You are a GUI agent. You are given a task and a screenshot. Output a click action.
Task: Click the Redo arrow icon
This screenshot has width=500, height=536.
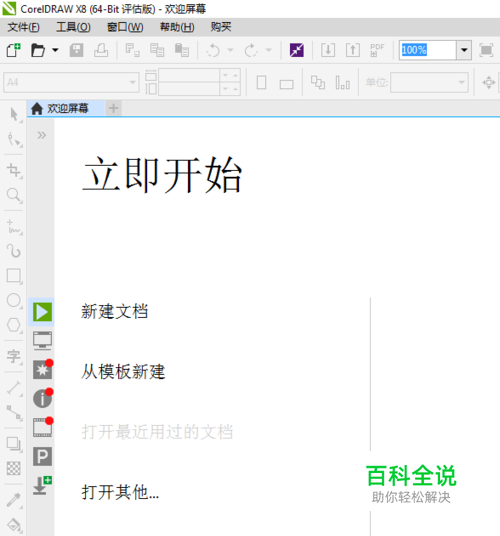(x=251, y=51)
